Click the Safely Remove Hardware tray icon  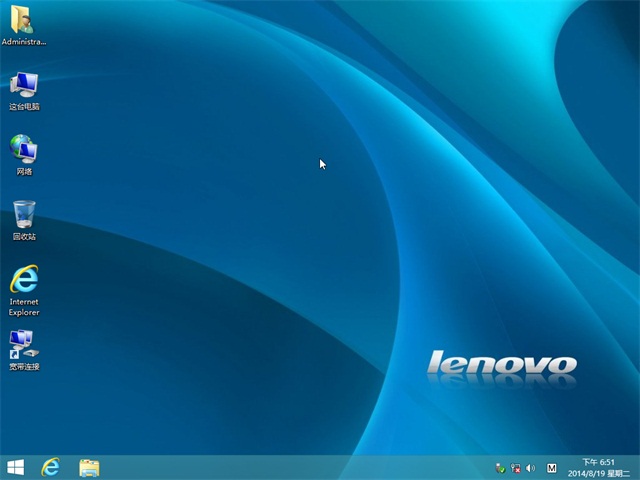click(500, 468)
